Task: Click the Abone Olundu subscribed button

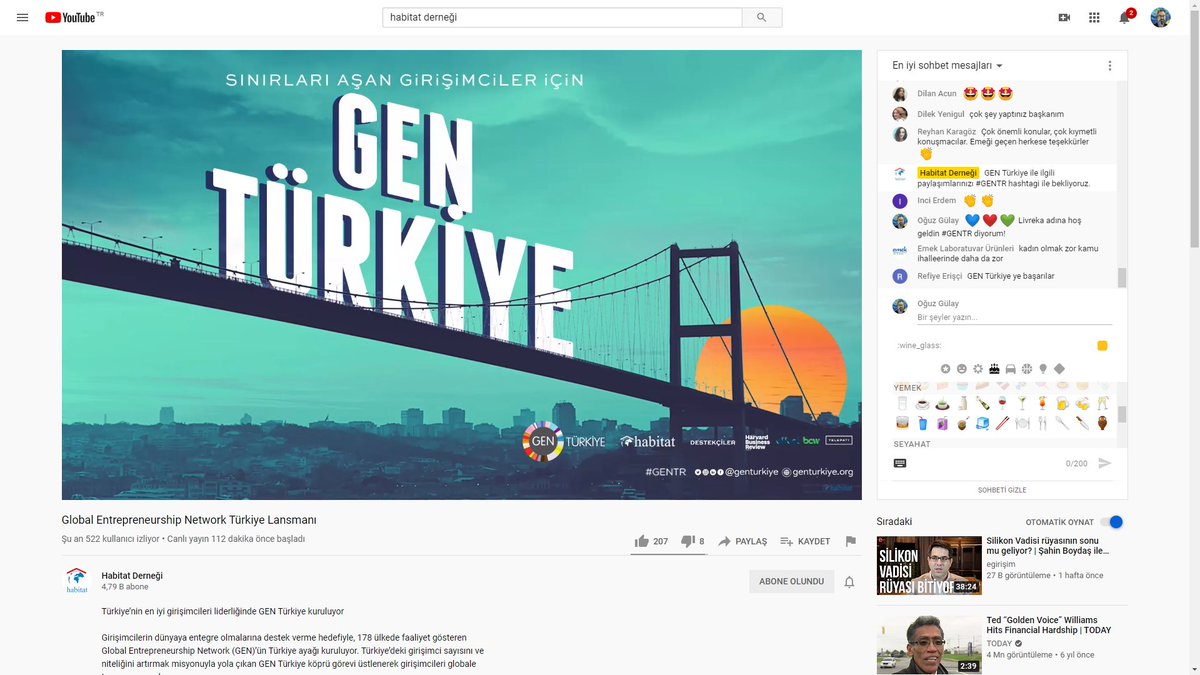Action: pyautogui.click(x=791, y=582)
